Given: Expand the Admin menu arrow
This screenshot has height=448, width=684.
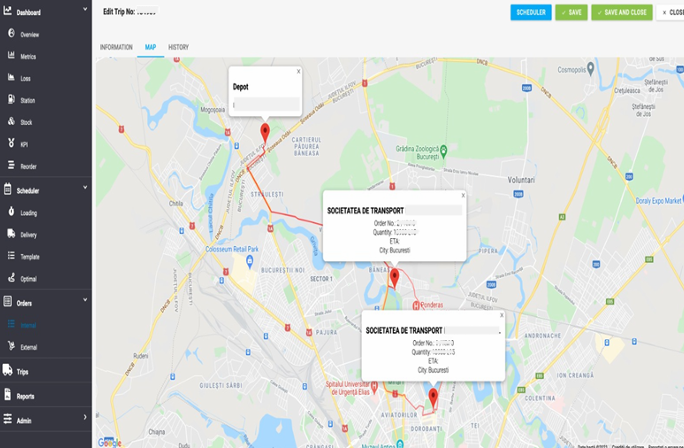Looking at the screenshot, I should coord(85,417).
